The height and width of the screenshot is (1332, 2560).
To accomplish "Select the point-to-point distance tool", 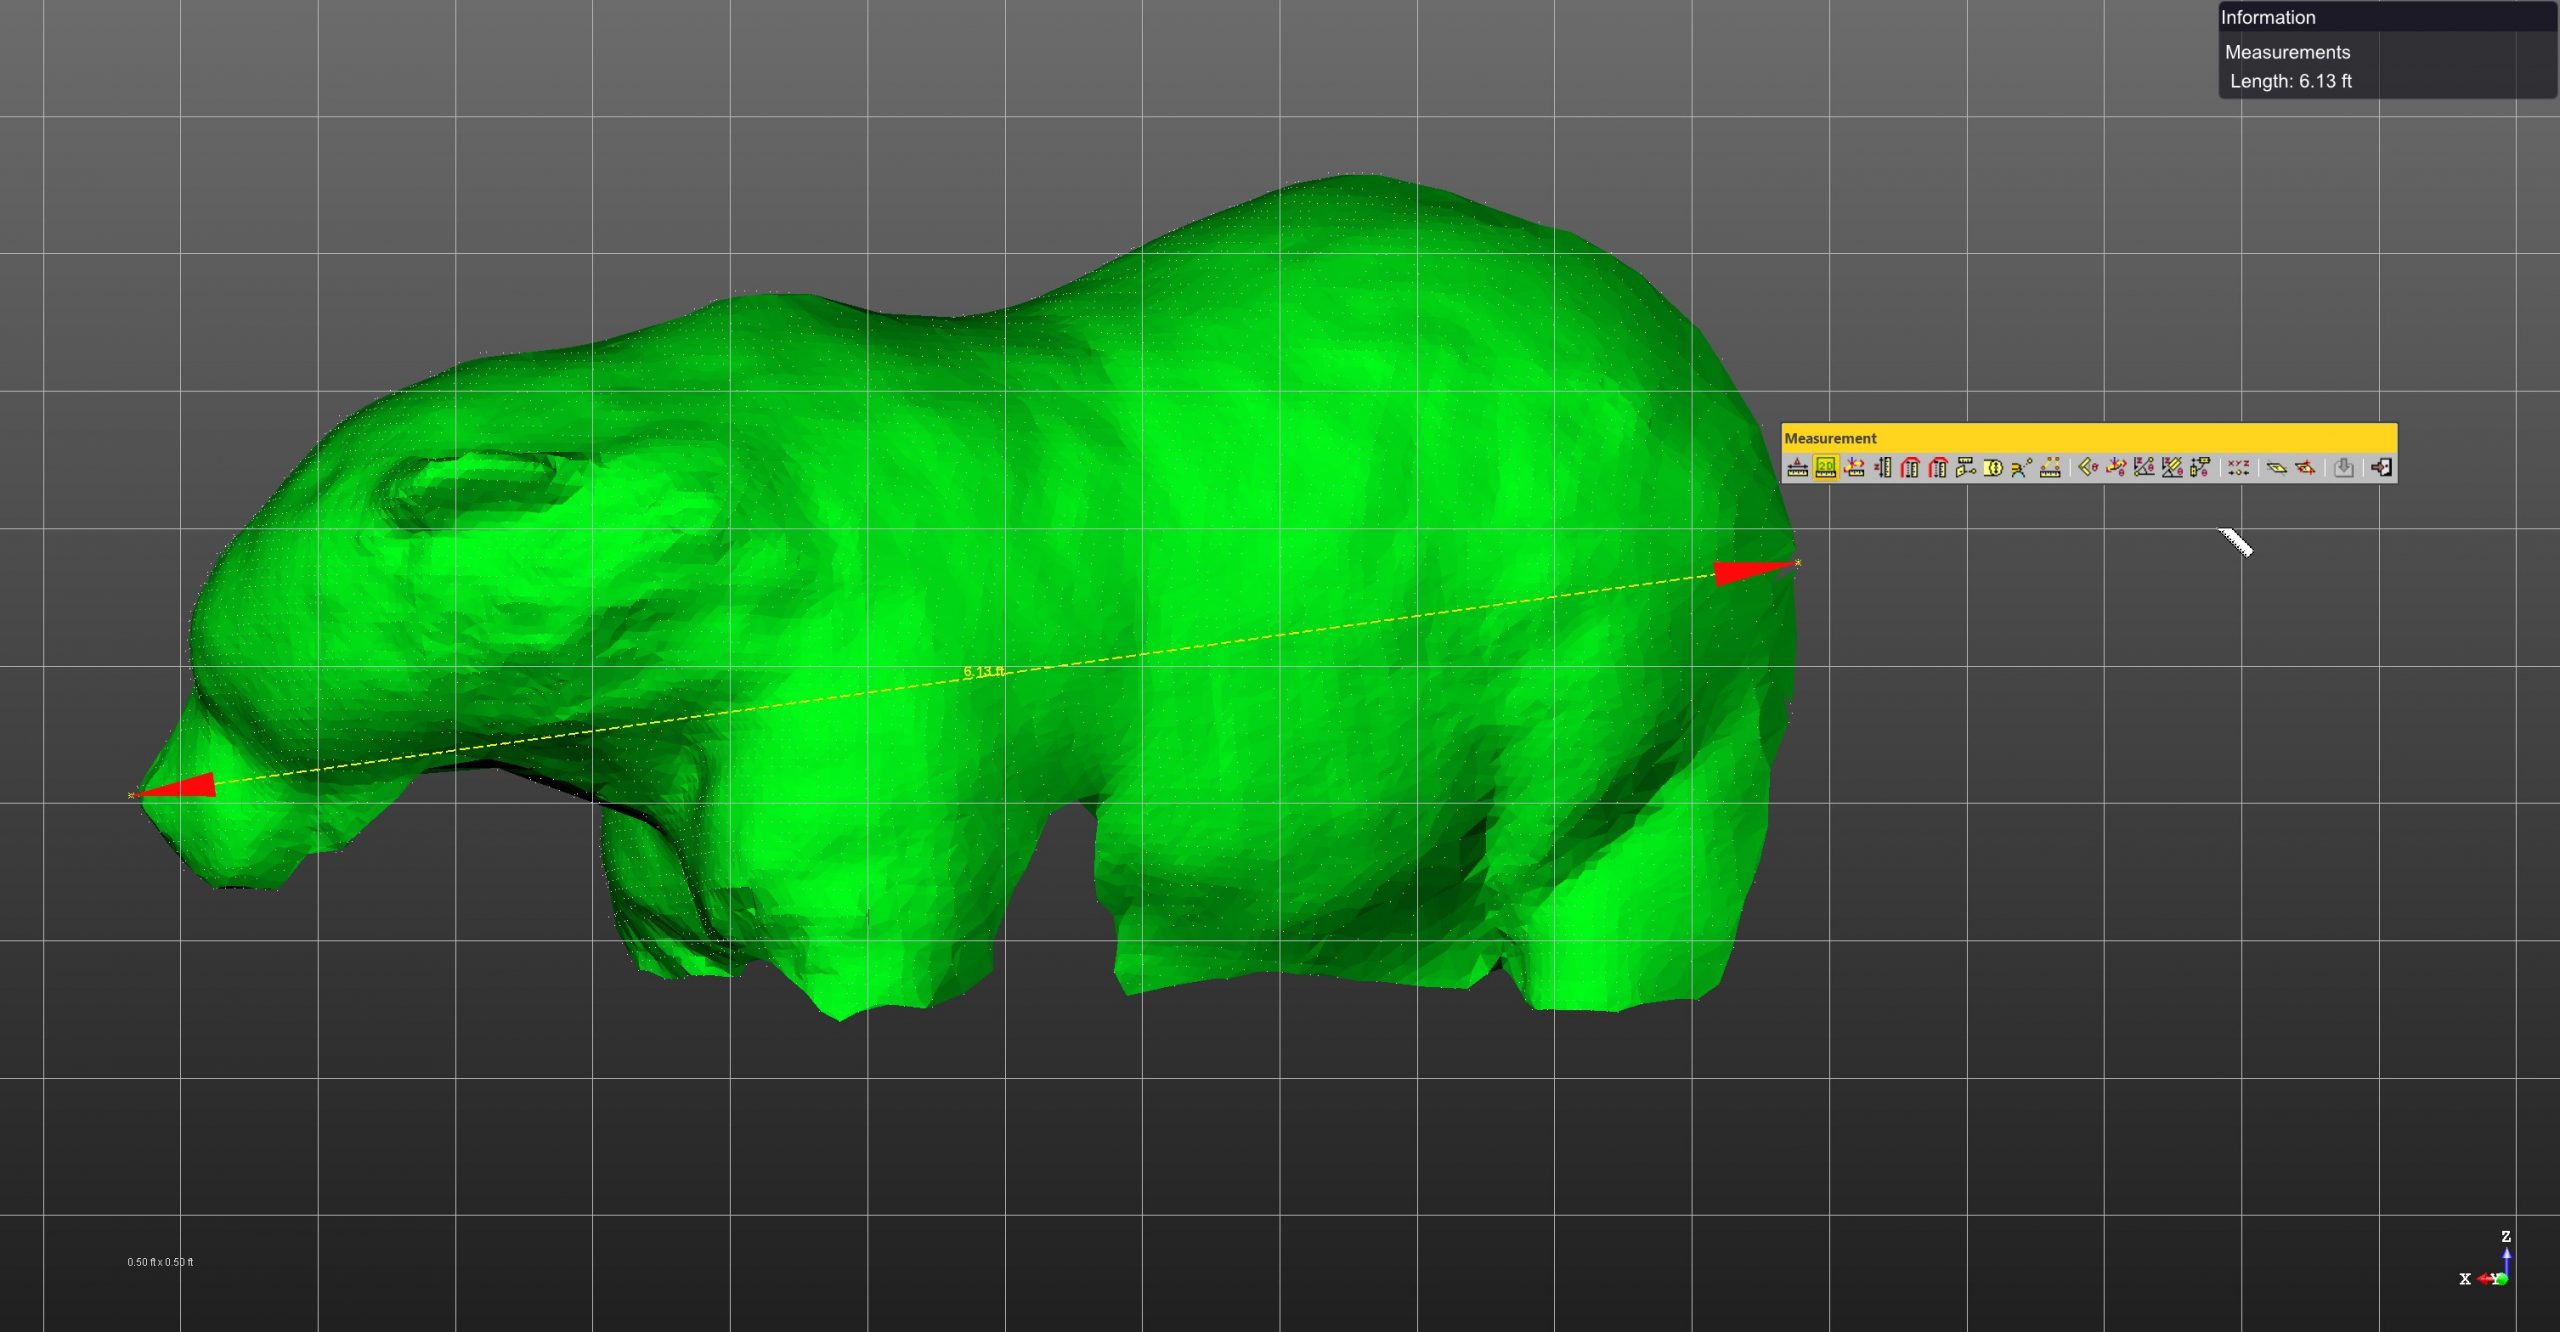I will point(1853,468).
